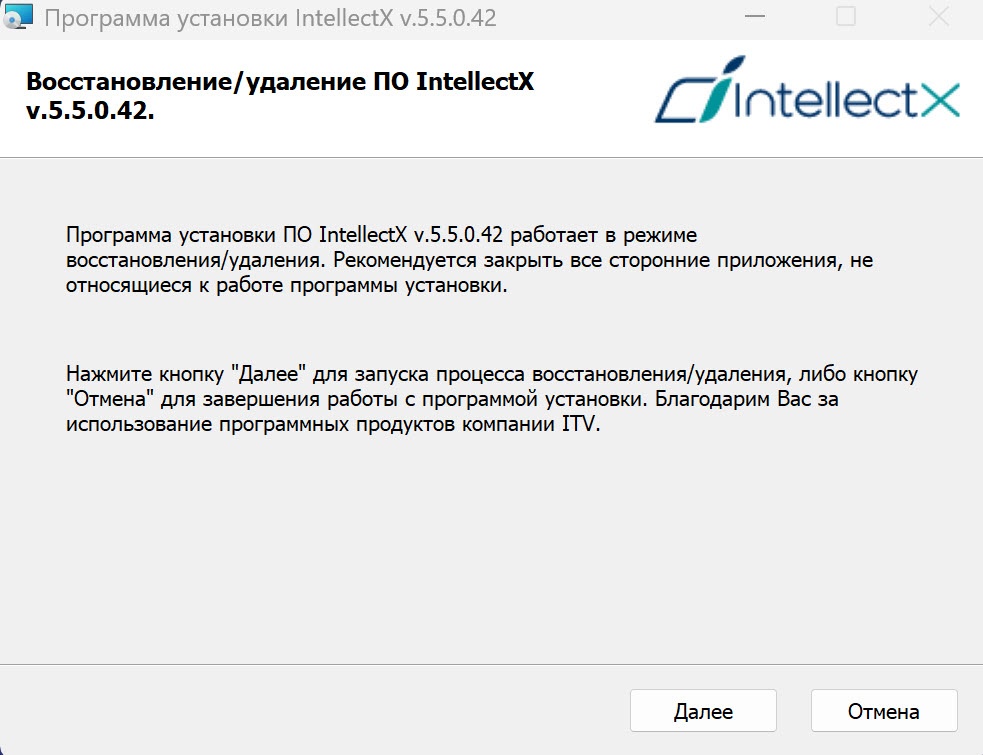Click the version number in the window title
The height and width of the screenshot is (755, 983).
coord(448,18)
